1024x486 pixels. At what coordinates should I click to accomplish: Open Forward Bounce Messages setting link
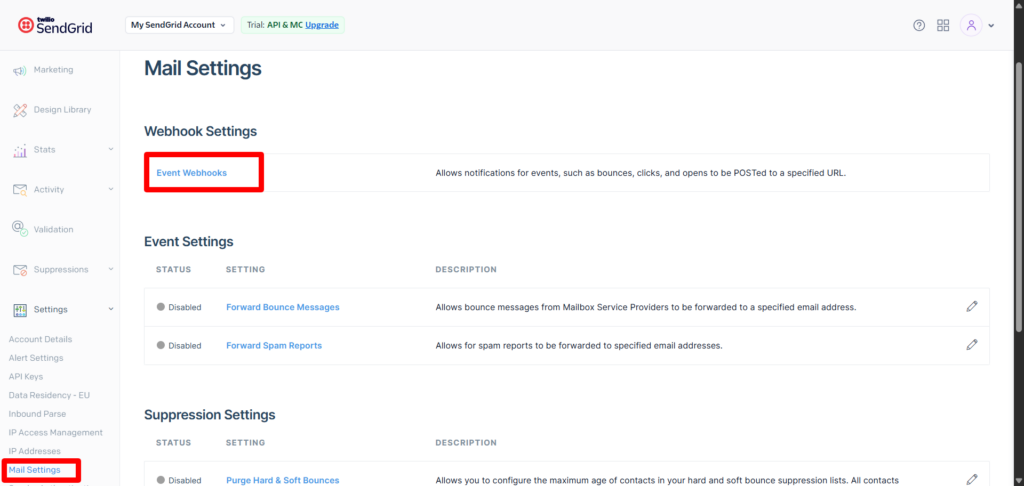(x=282, y=307)
